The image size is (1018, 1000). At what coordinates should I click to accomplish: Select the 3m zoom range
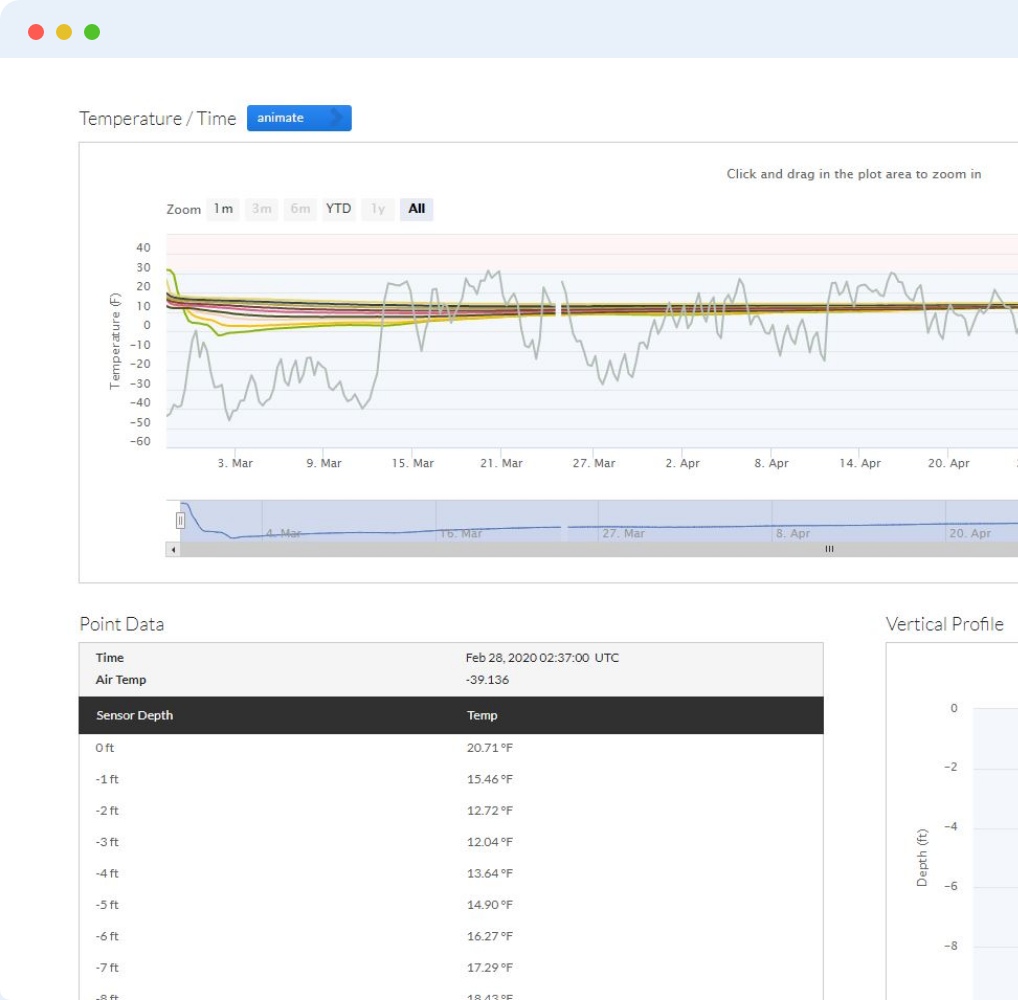point(262,209)
